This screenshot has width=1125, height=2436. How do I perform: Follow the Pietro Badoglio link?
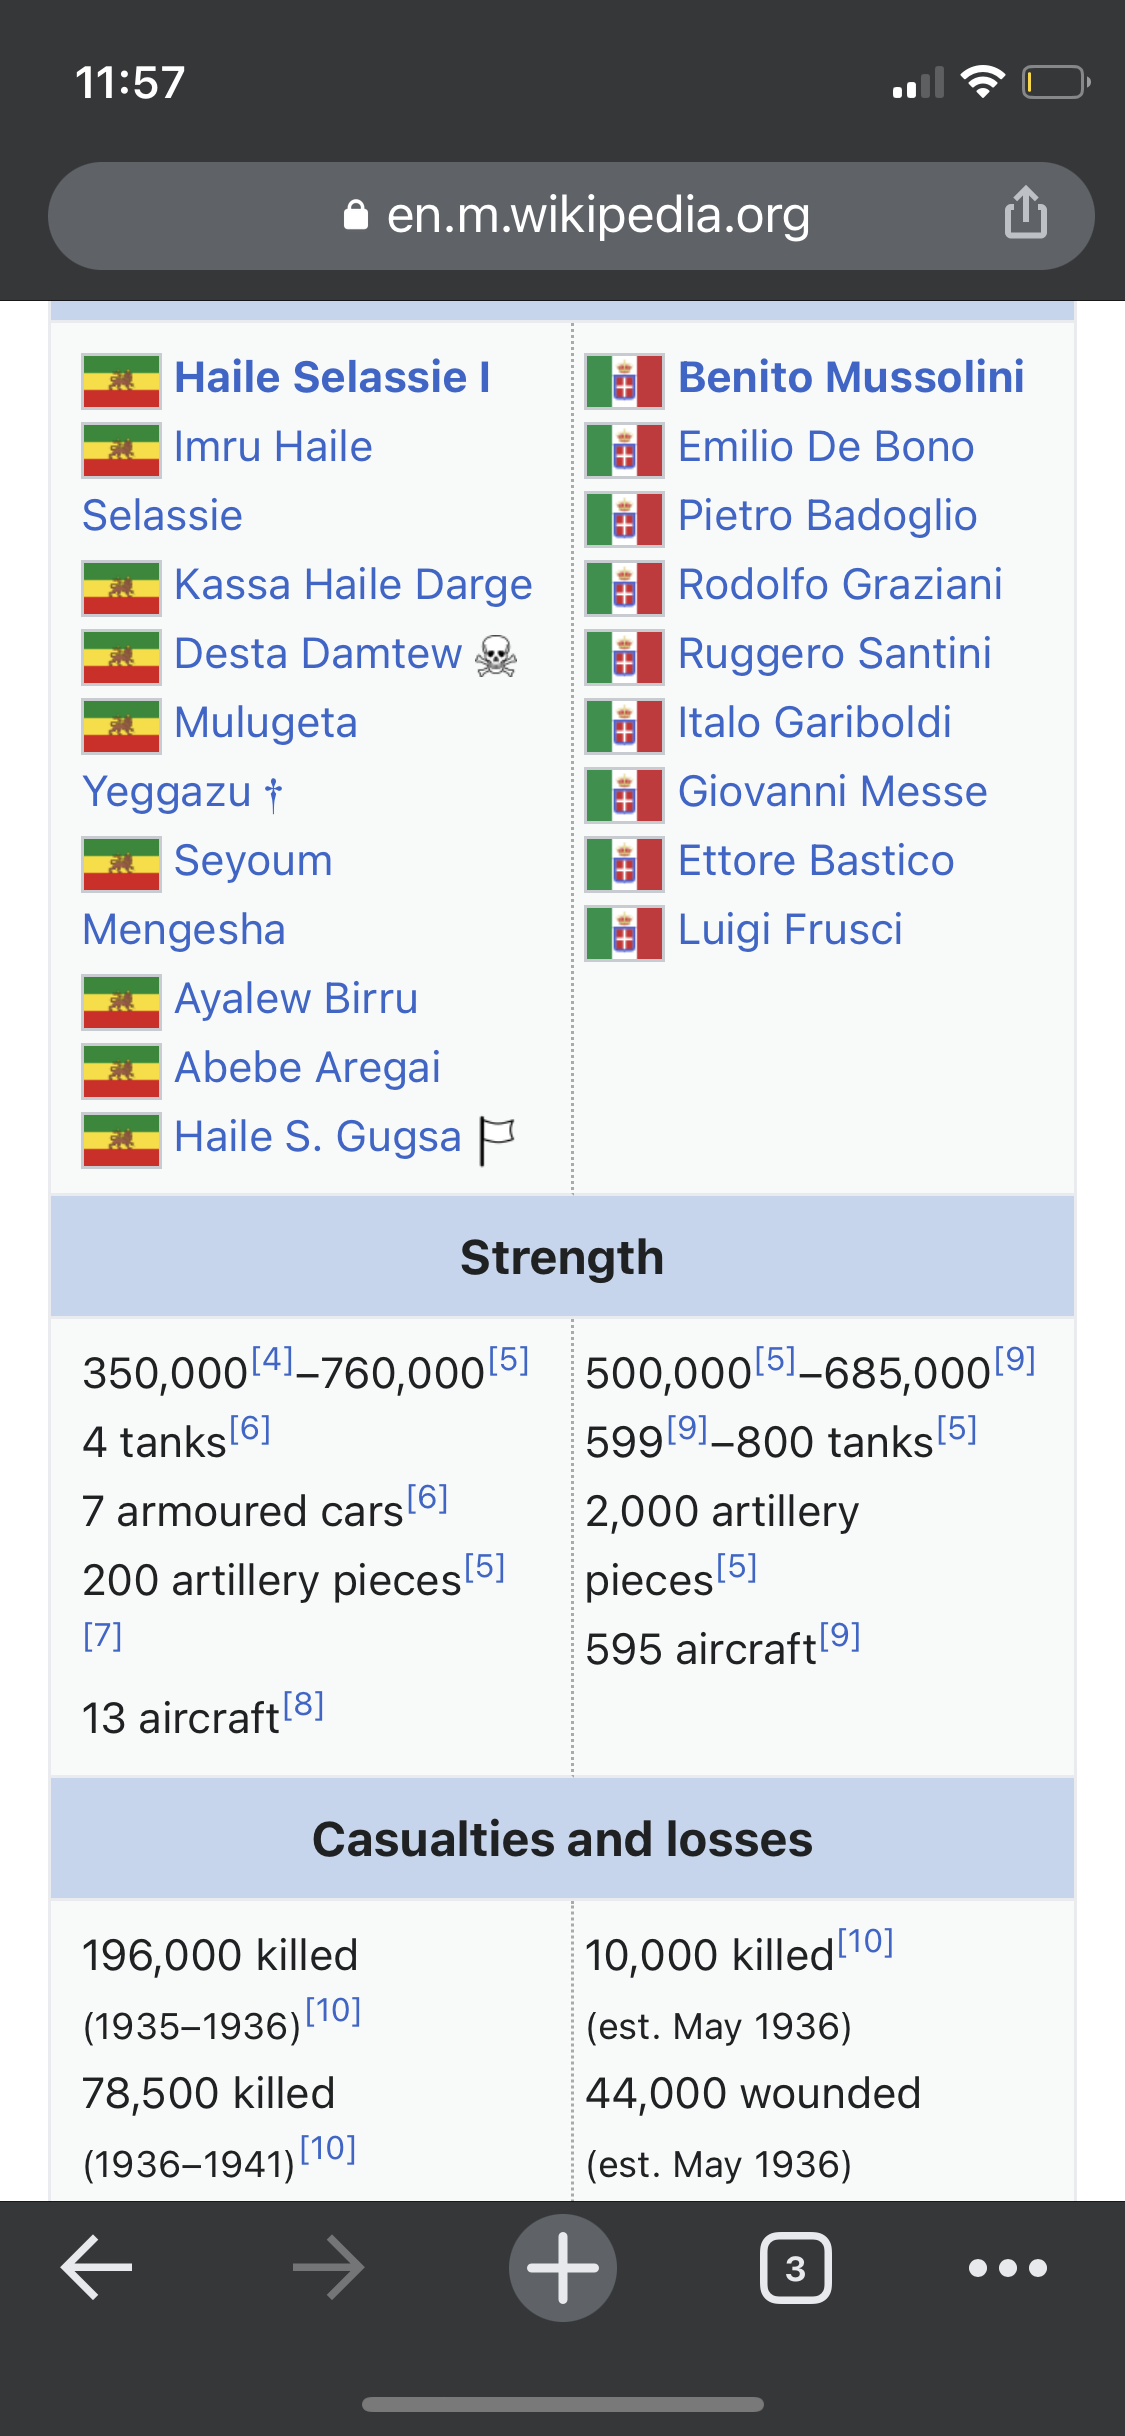pos(827,515)
